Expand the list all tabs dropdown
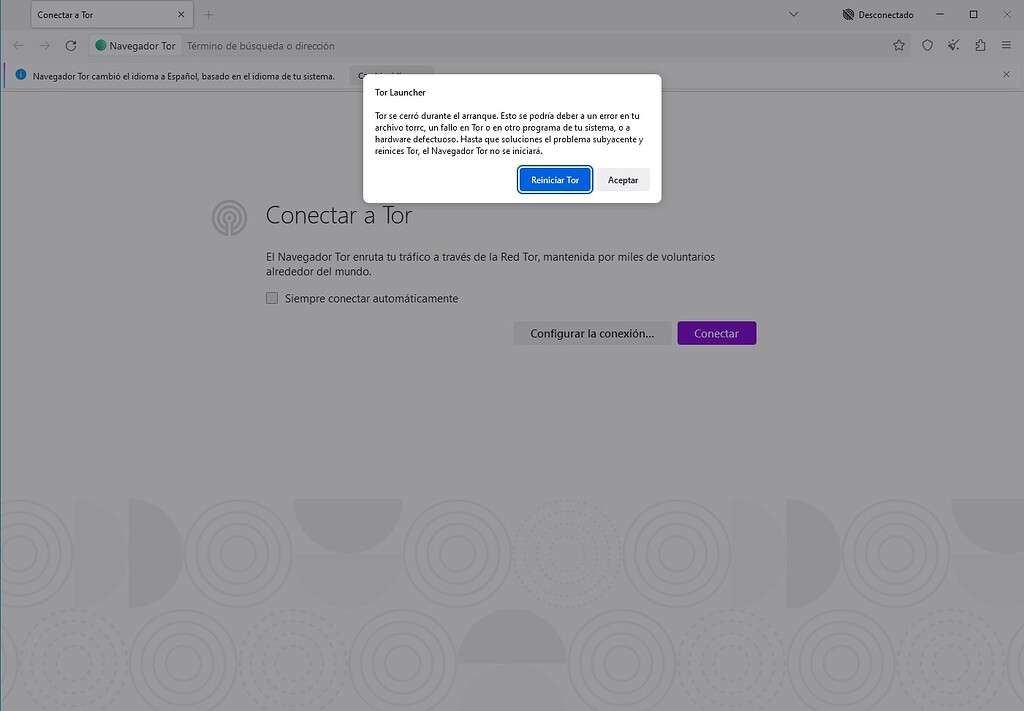 pos(793,15)
